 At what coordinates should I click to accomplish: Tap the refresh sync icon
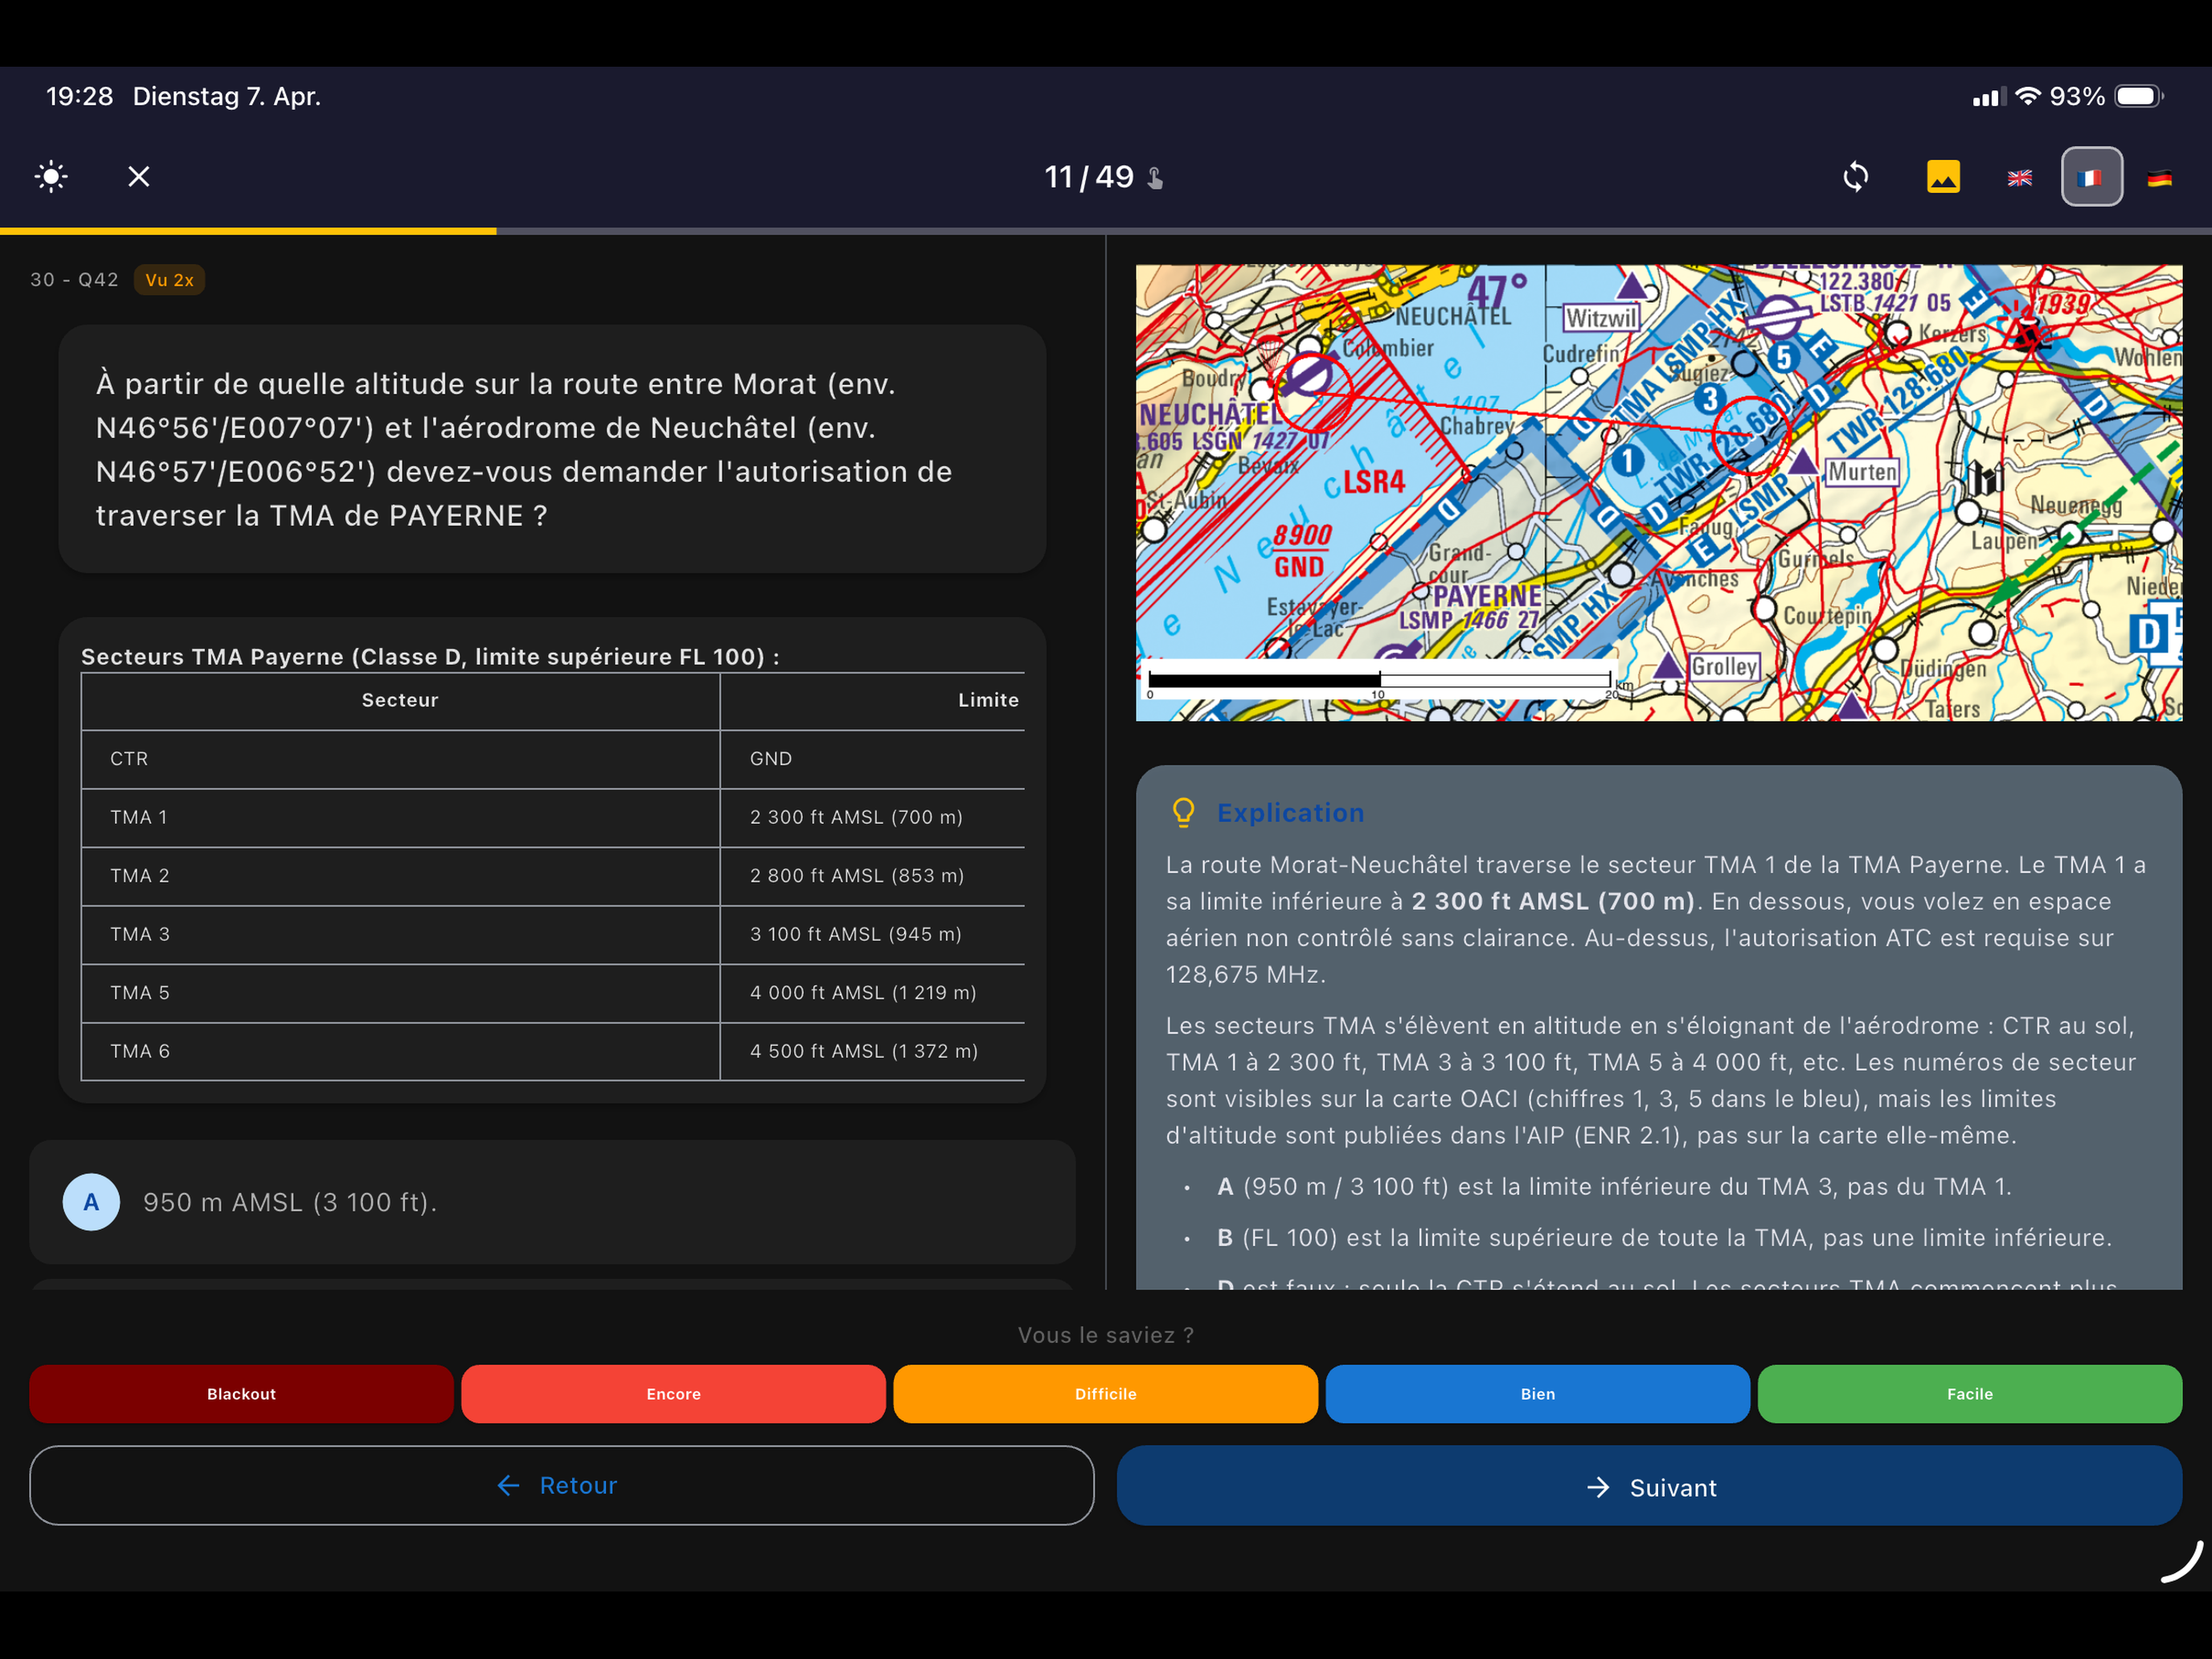pos(1855,177)
